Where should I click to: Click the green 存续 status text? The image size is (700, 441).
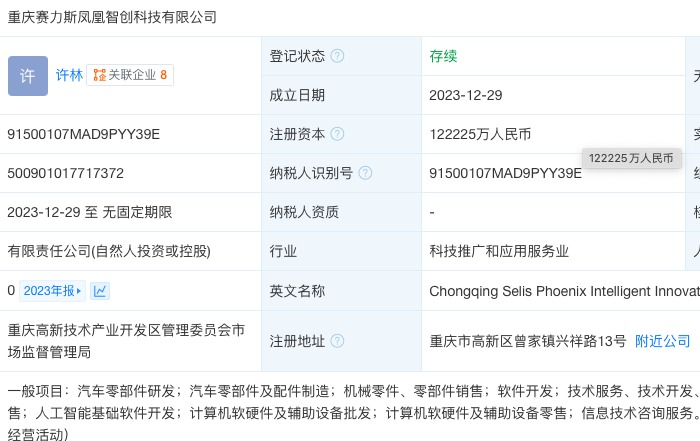click(443, 56)
